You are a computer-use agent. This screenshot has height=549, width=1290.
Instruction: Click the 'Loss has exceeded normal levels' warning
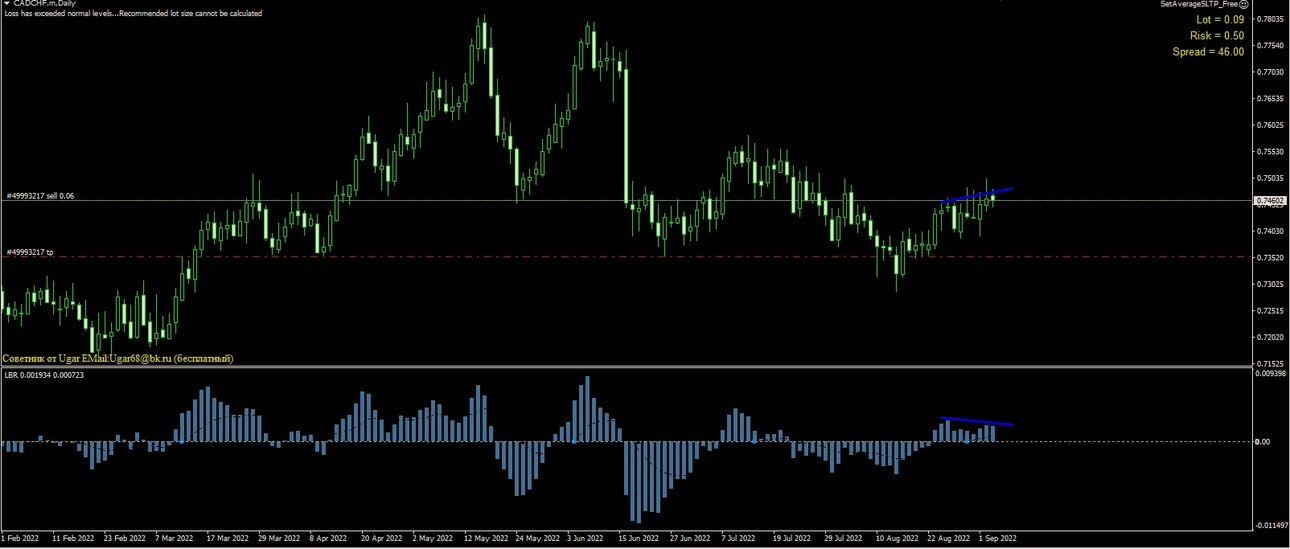coord(133,14)
